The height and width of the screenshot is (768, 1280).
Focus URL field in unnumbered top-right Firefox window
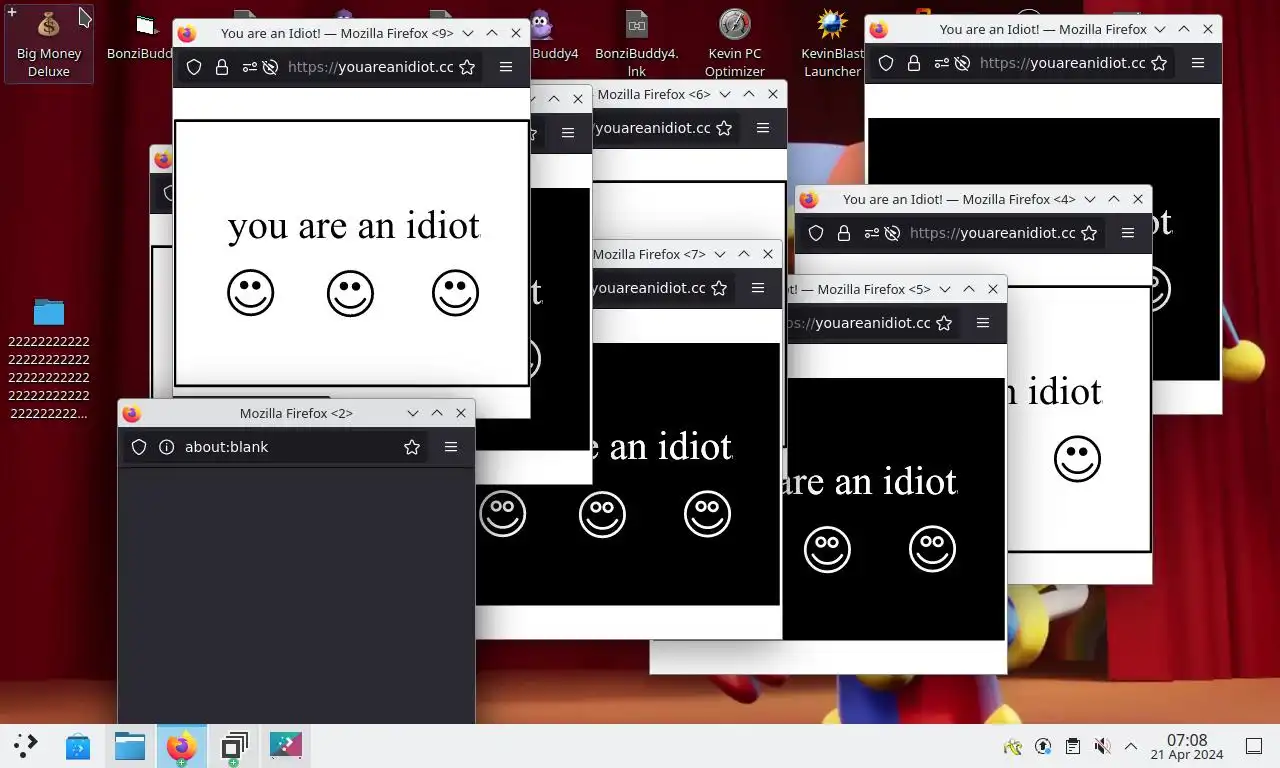1062,63
